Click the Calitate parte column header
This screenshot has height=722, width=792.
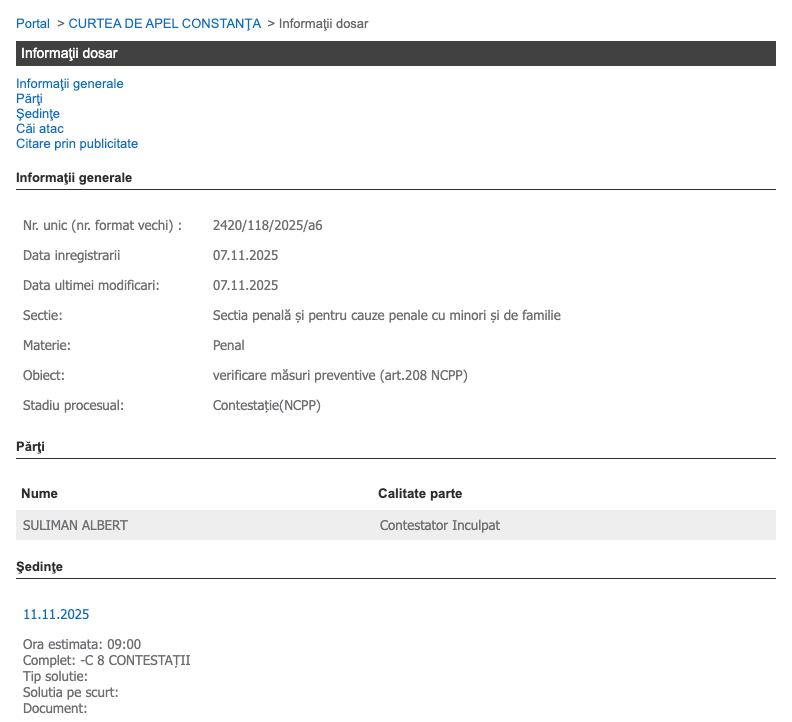tap(420, 494)
